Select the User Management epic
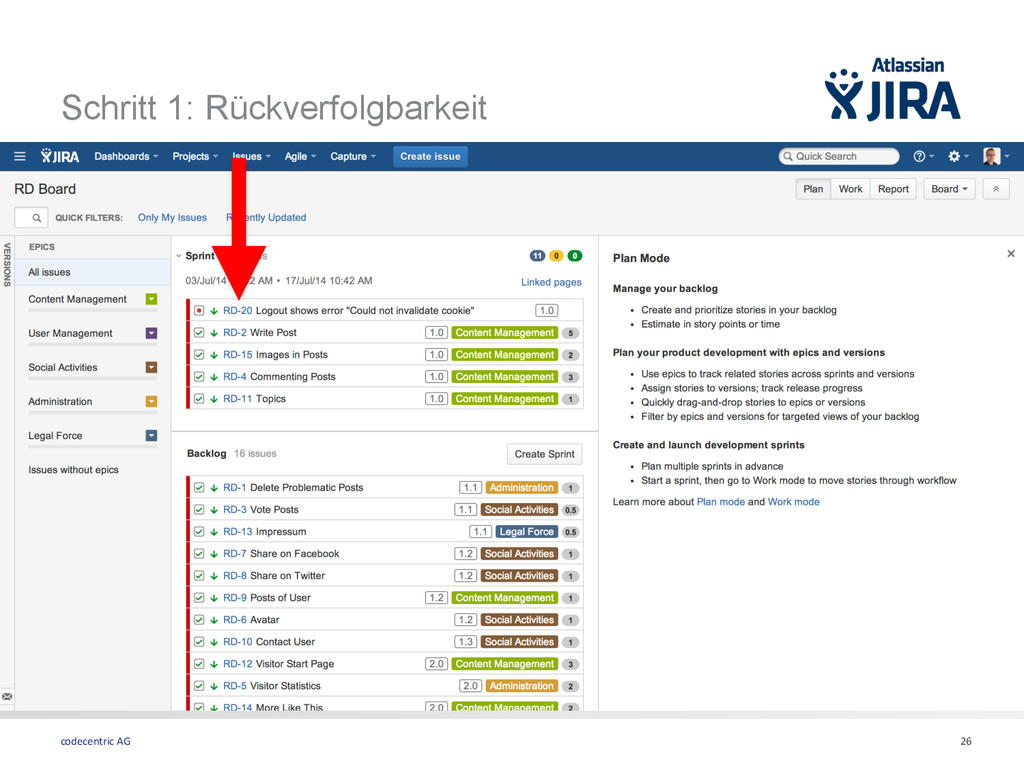 70,334
